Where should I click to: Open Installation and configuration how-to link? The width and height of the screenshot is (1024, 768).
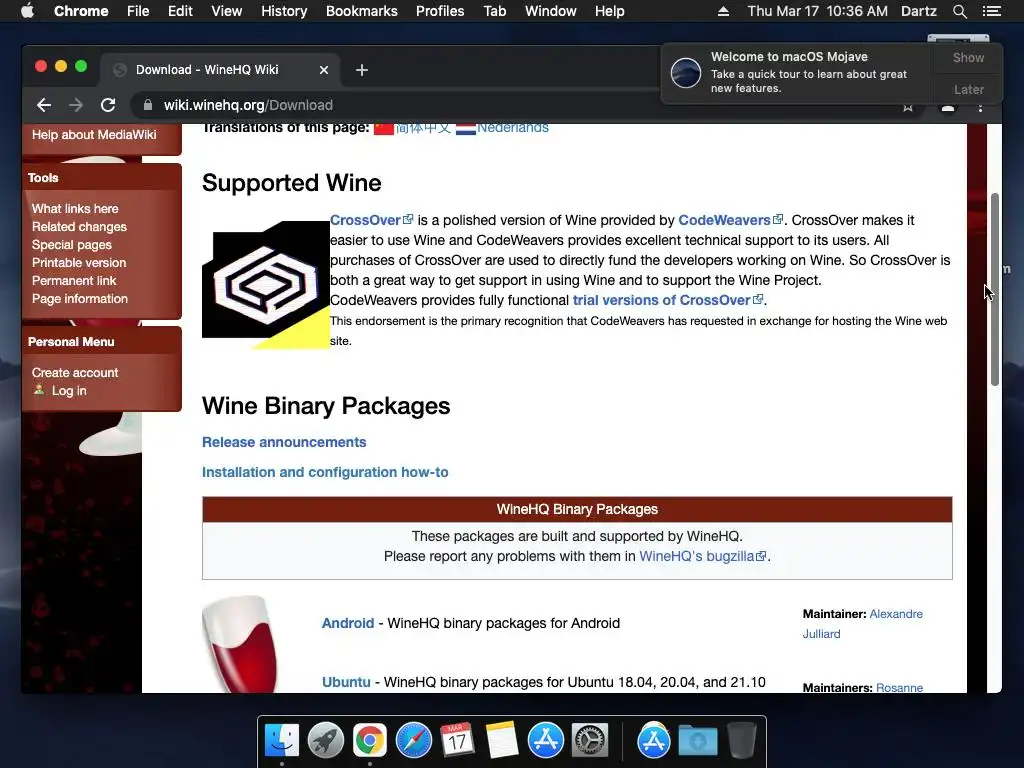pyautogui.click(x=325, y=472)
